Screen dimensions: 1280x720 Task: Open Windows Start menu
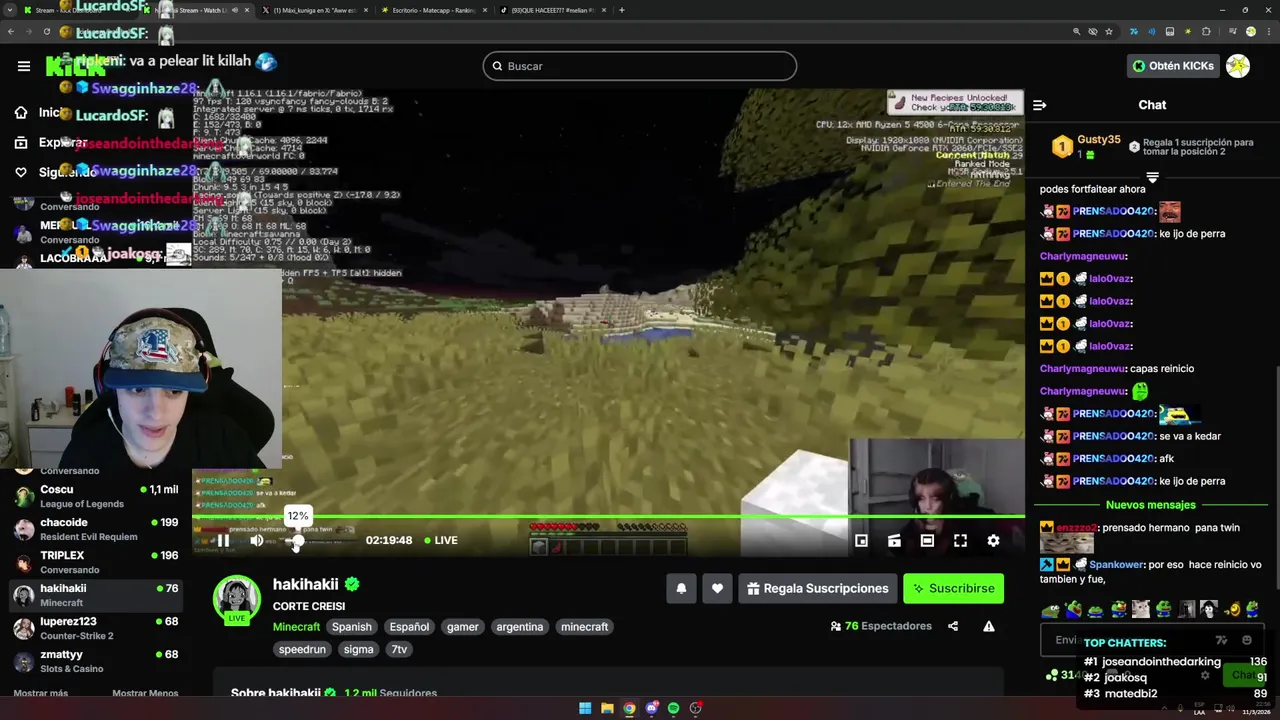[585, 708]
